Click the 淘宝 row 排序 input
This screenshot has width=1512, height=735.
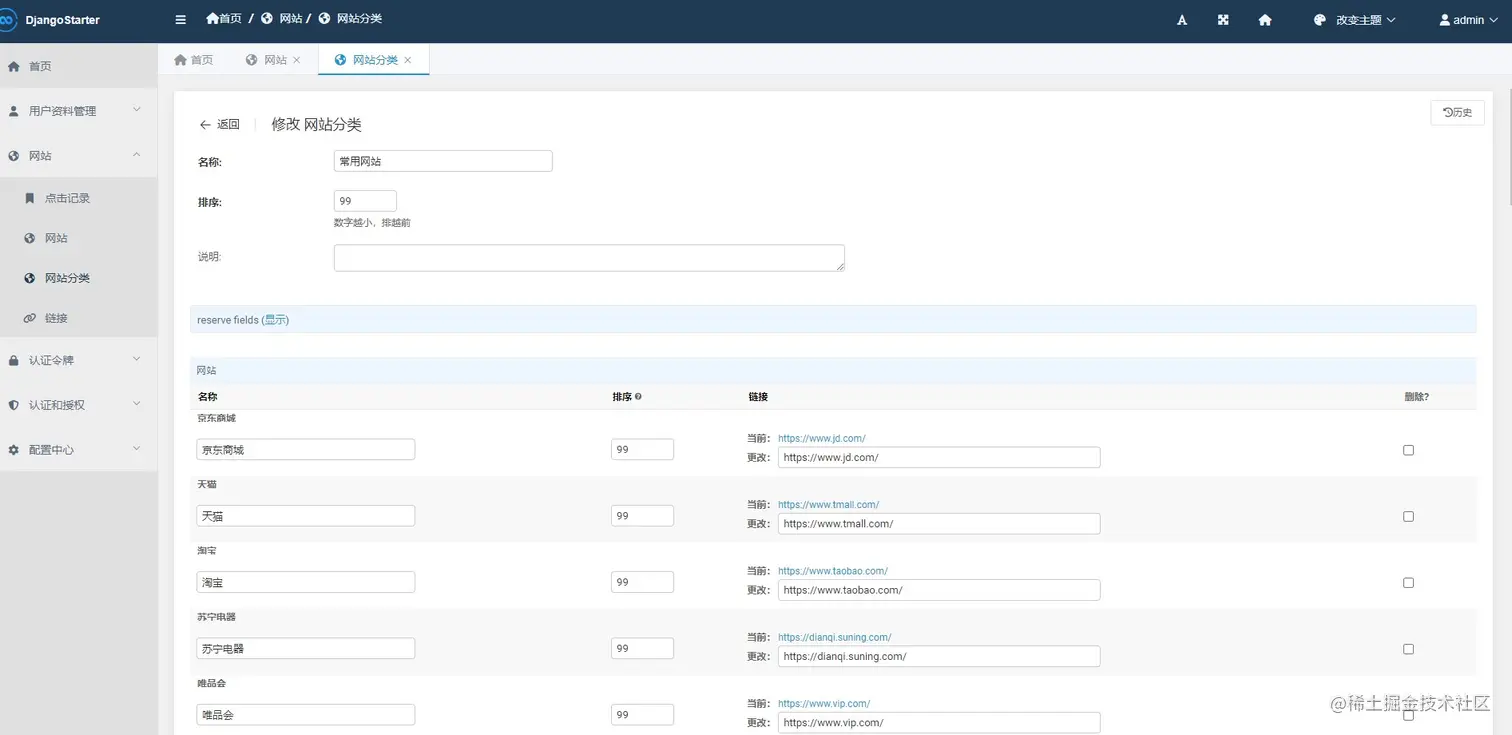(x=642, y=582)
